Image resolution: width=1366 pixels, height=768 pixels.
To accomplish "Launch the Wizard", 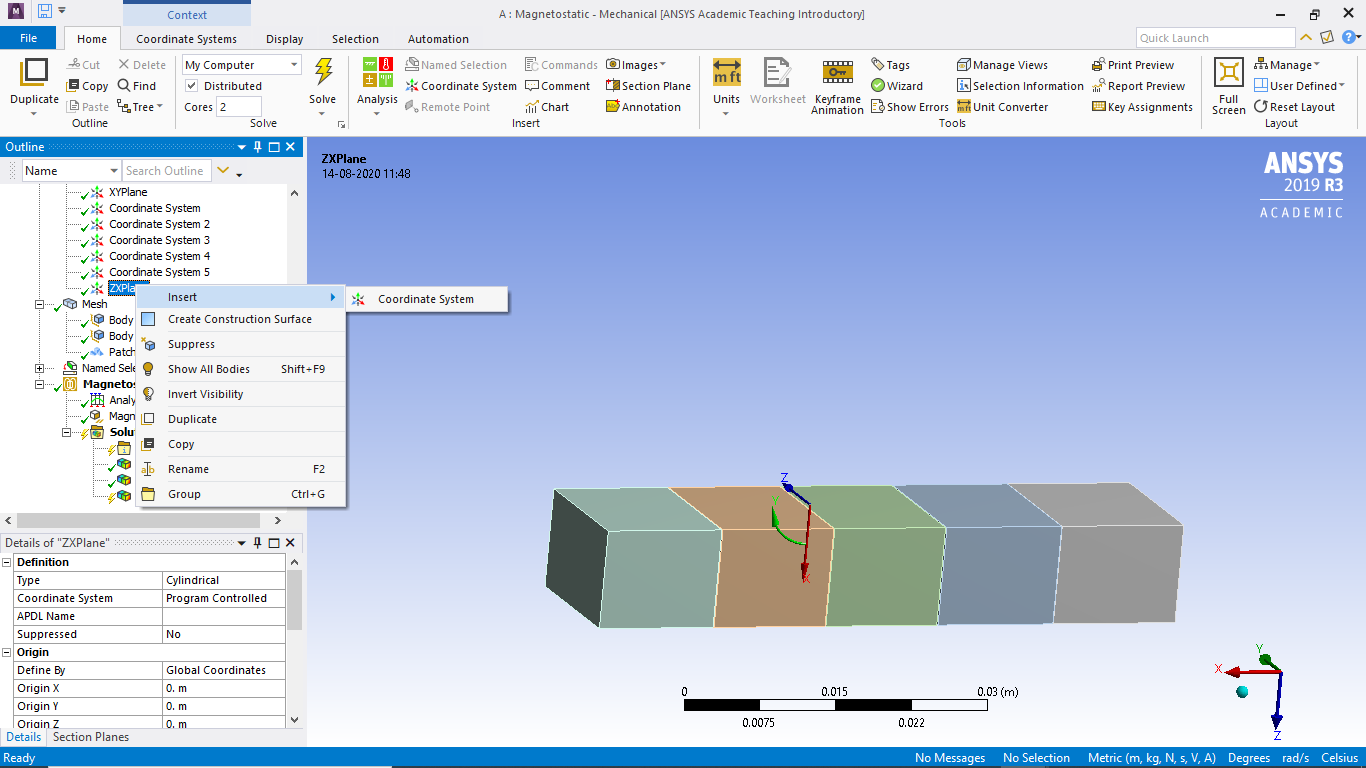I will pyautogui.click(x=896, y=86).
